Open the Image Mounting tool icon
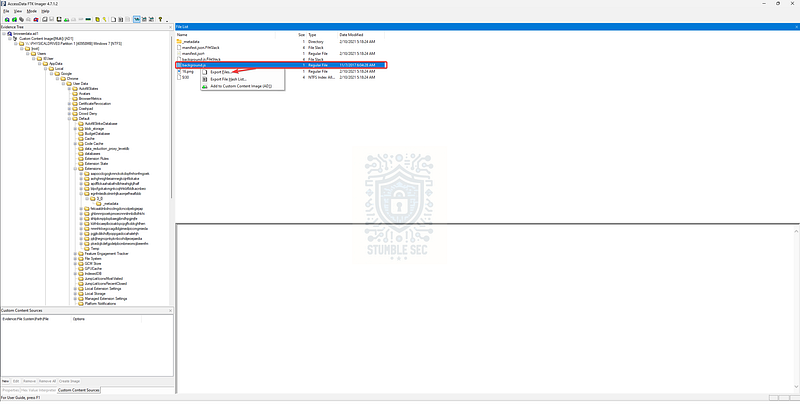 tap(21, 19)
